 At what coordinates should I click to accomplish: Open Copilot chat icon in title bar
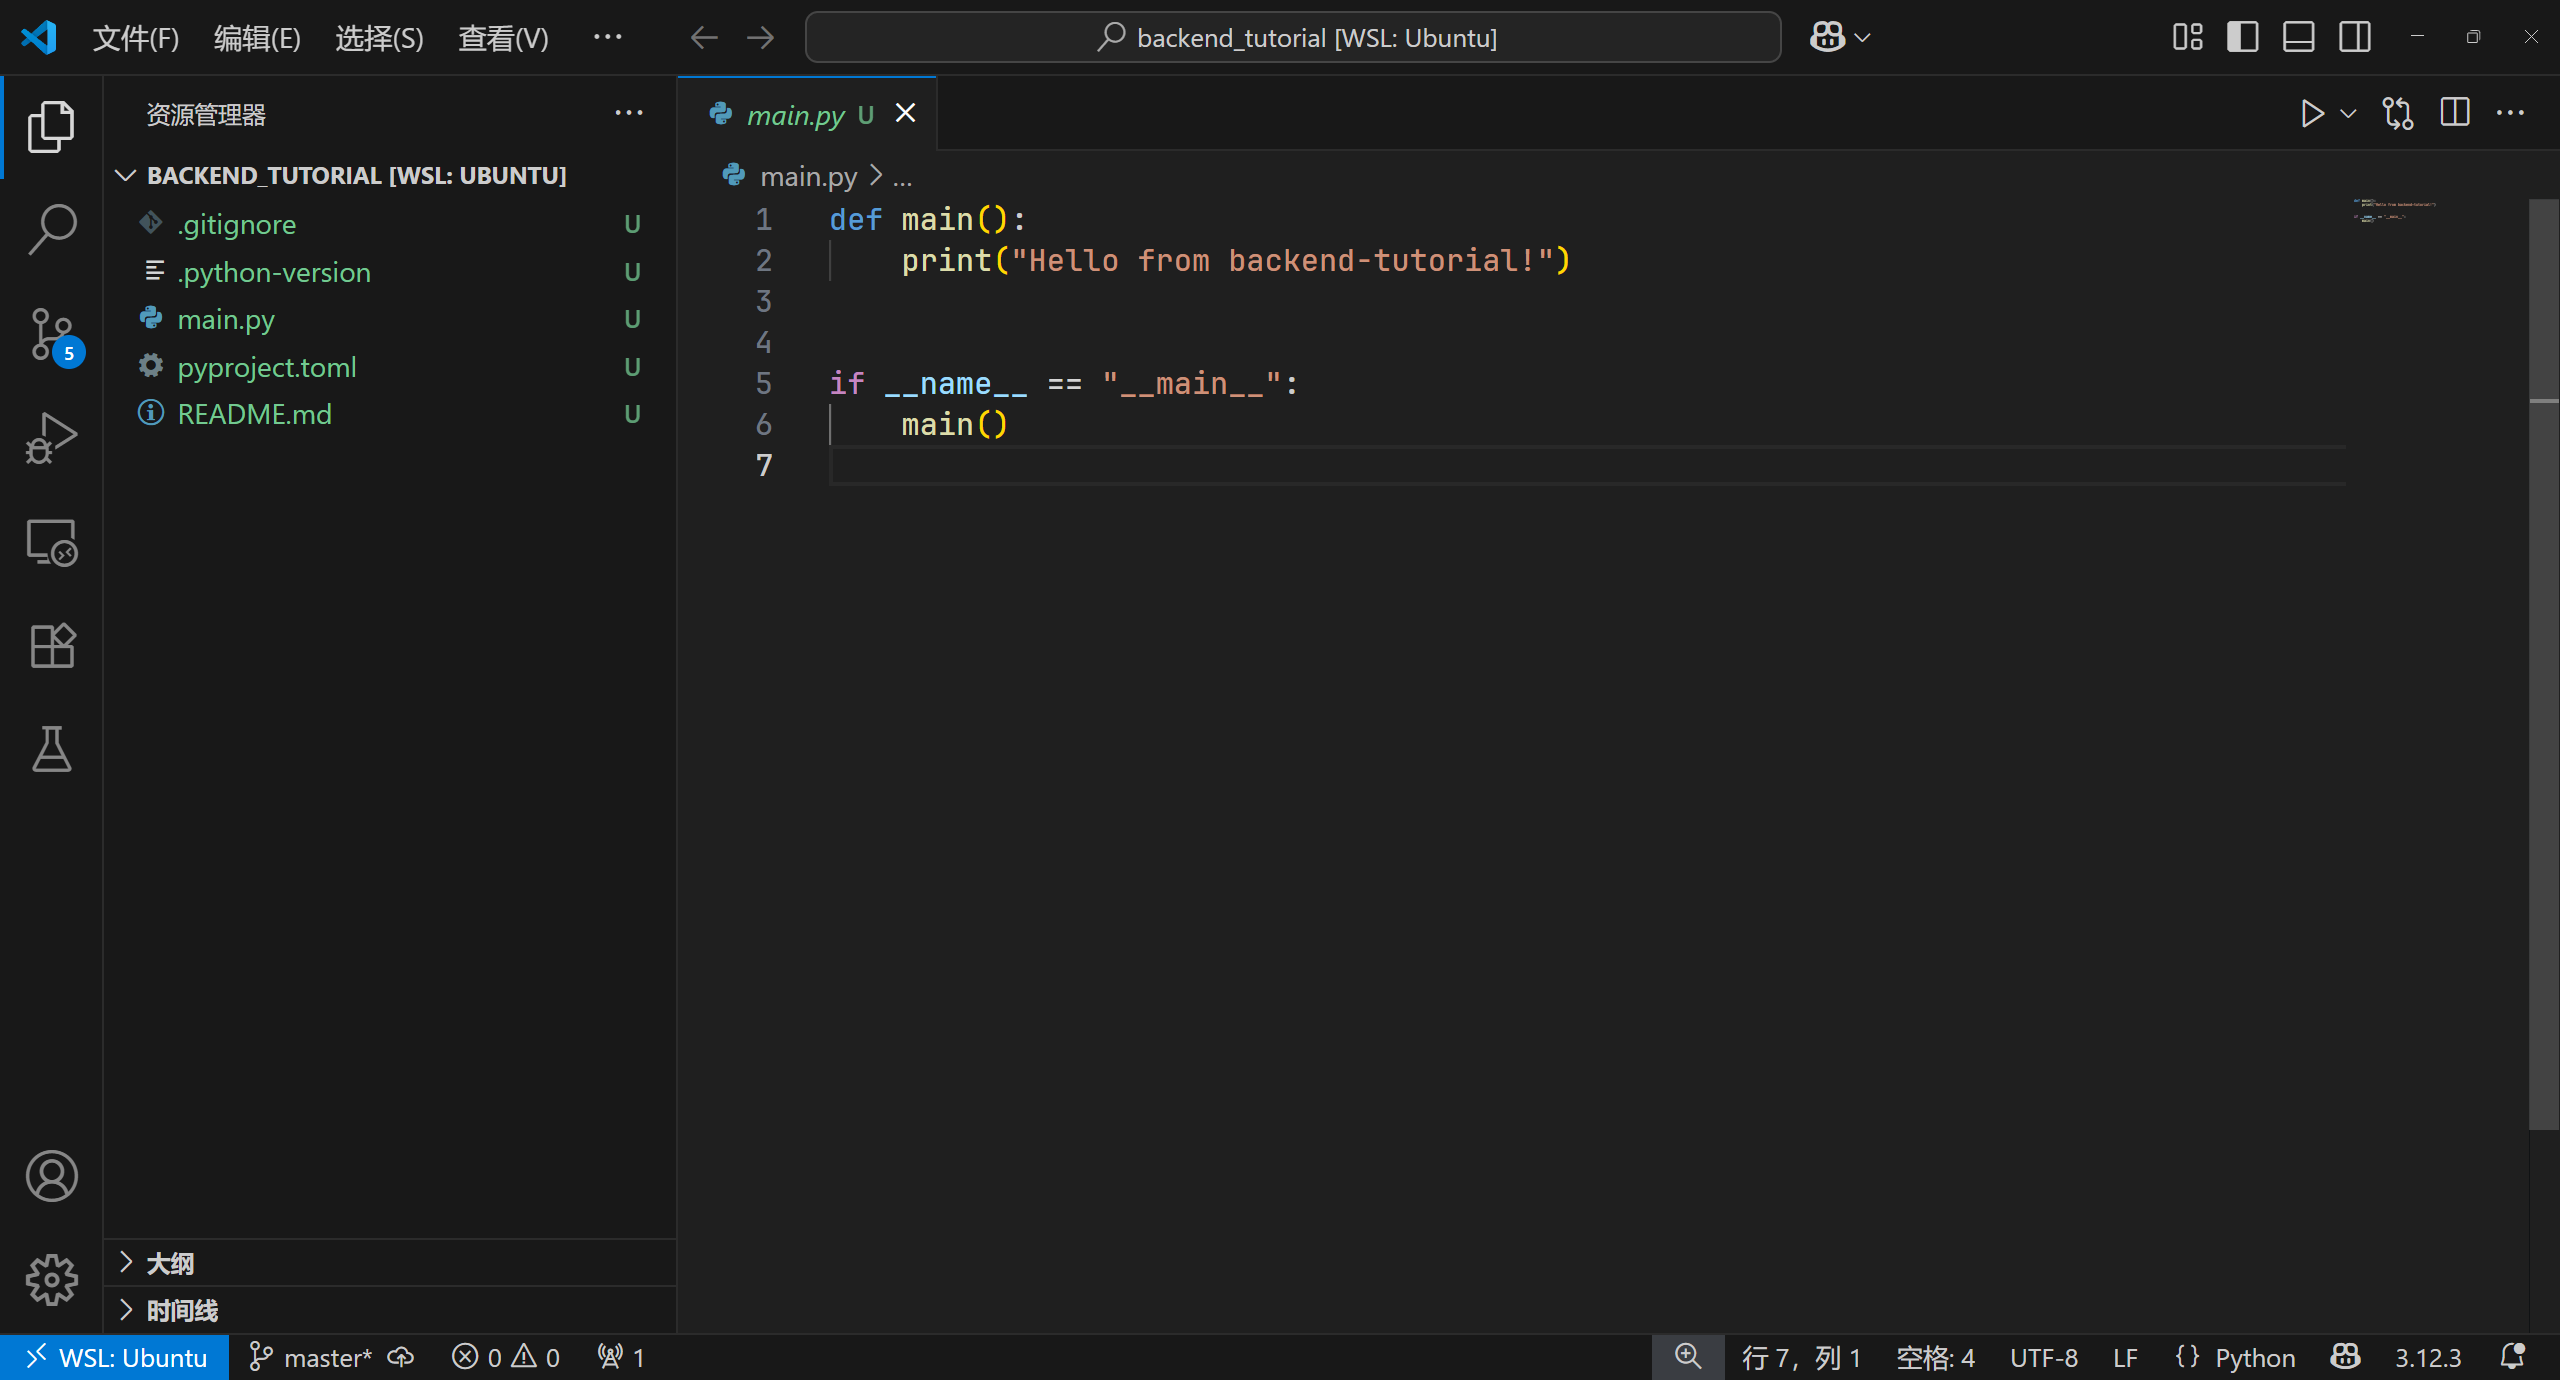(1828, 37)
